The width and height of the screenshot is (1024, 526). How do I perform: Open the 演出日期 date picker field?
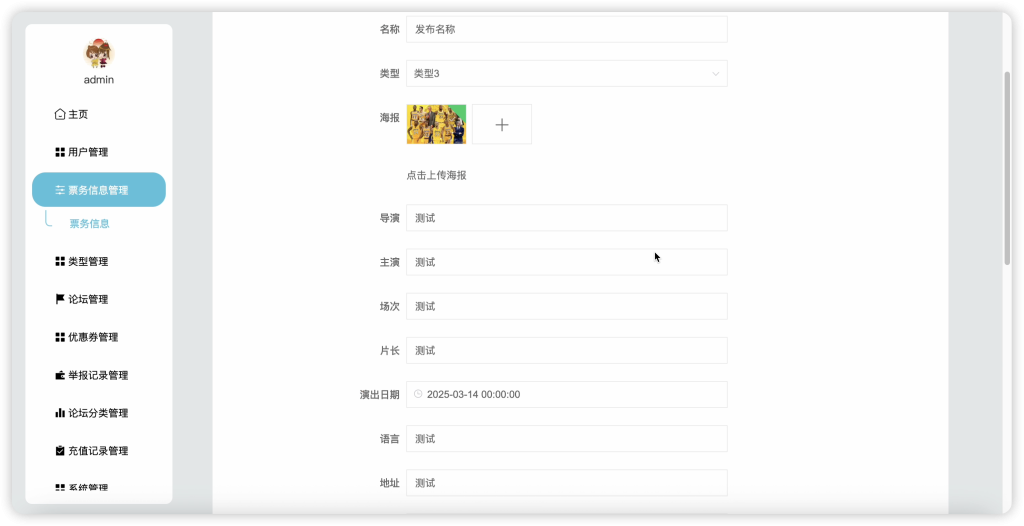point(566,395)
